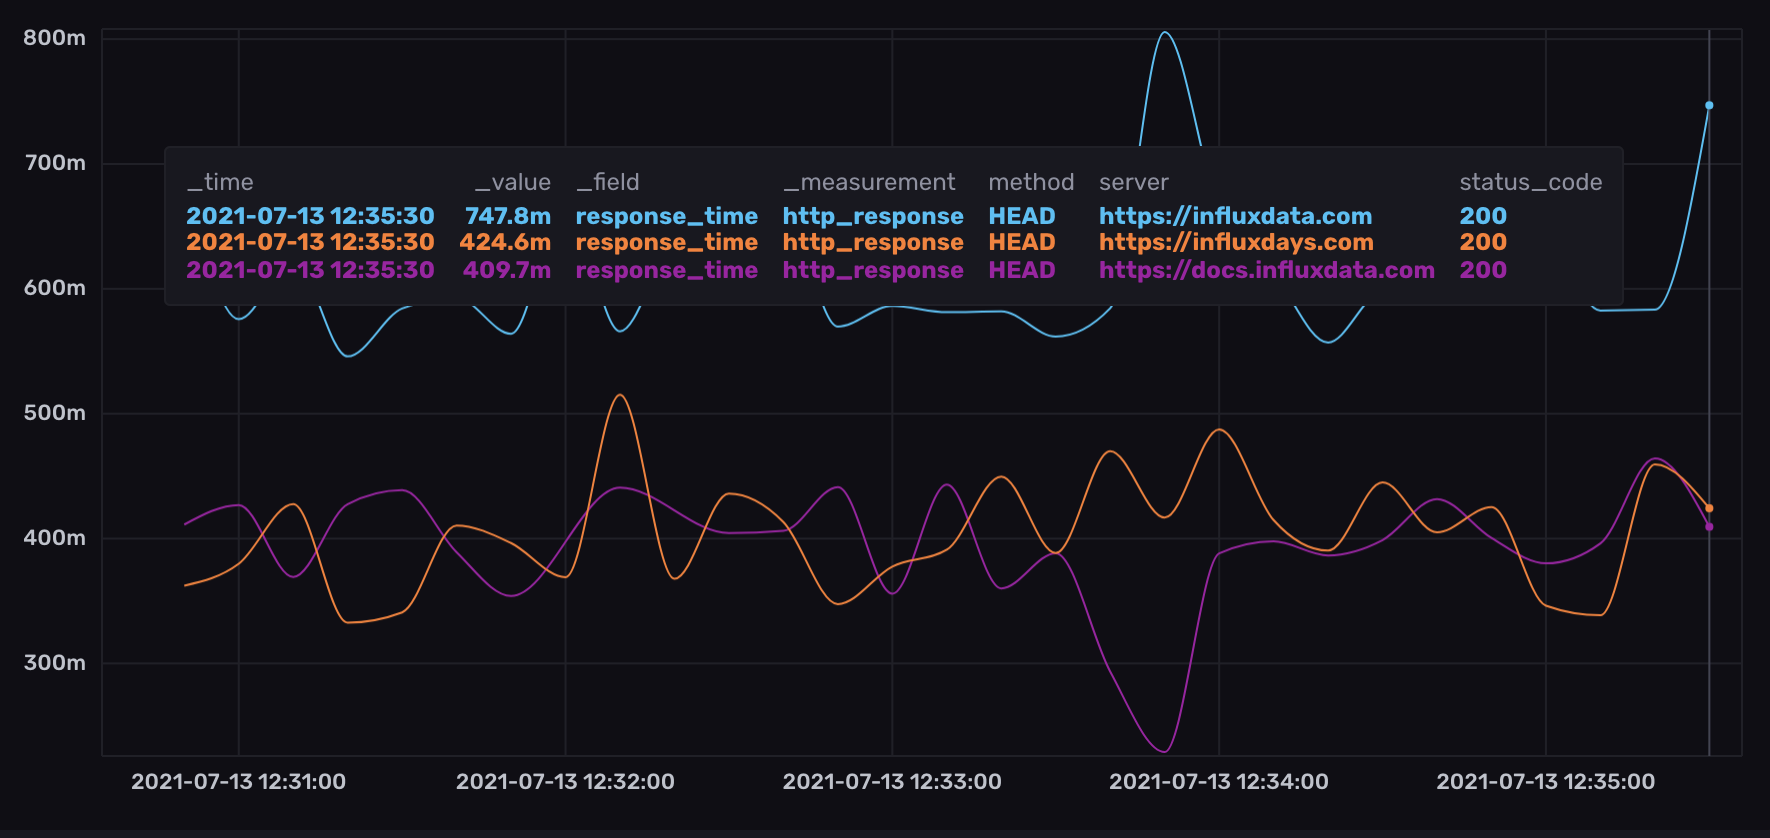This screenshot has height=838, width=1770.
Task: Click the orange data point at the line's end
Action: (x=1709, y=508)
